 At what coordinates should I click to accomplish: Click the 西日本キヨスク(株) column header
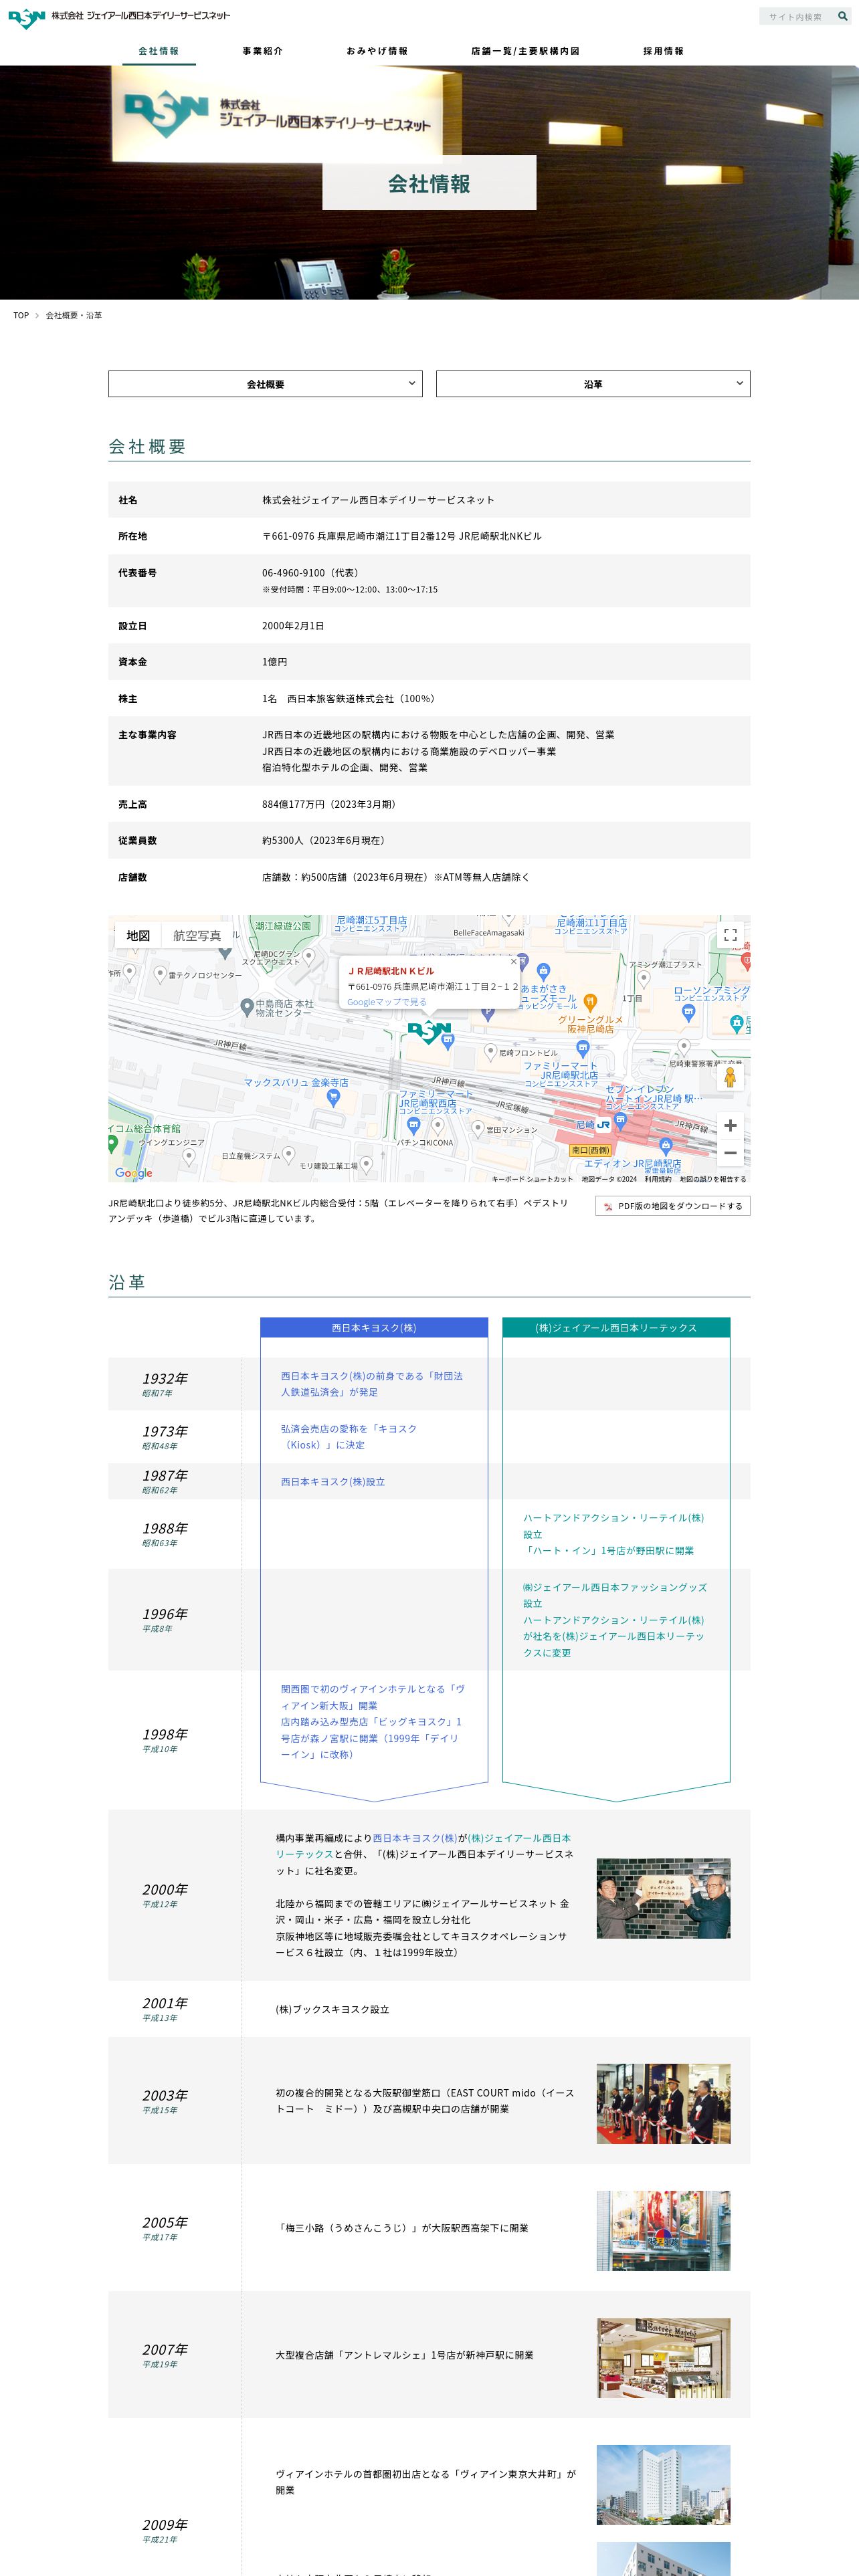click(x=374, y=1328)
